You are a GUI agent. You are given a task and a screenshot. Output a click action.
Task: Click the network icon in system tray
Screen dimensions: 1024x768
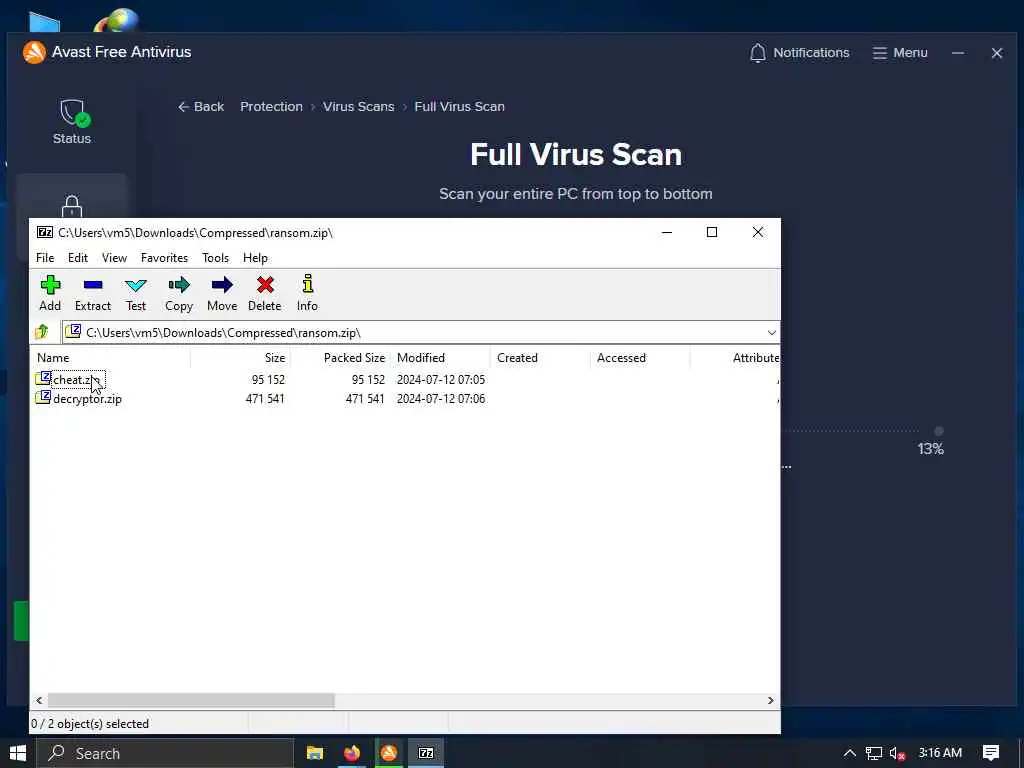[873, 753]
